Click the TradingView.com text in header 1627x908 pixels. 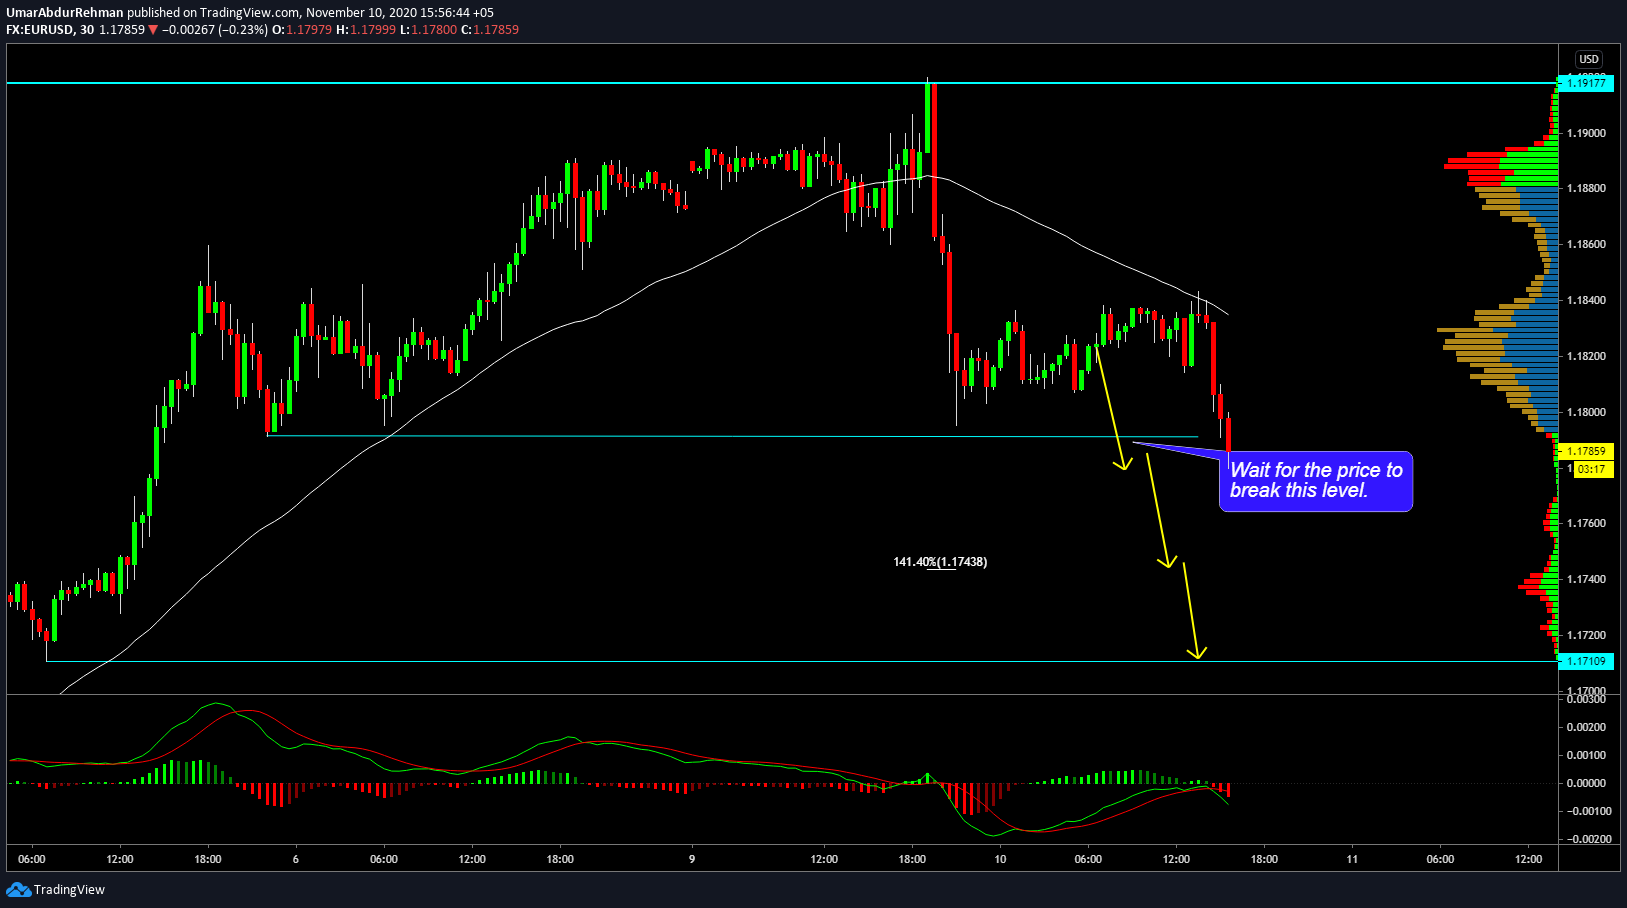point(250,13)
